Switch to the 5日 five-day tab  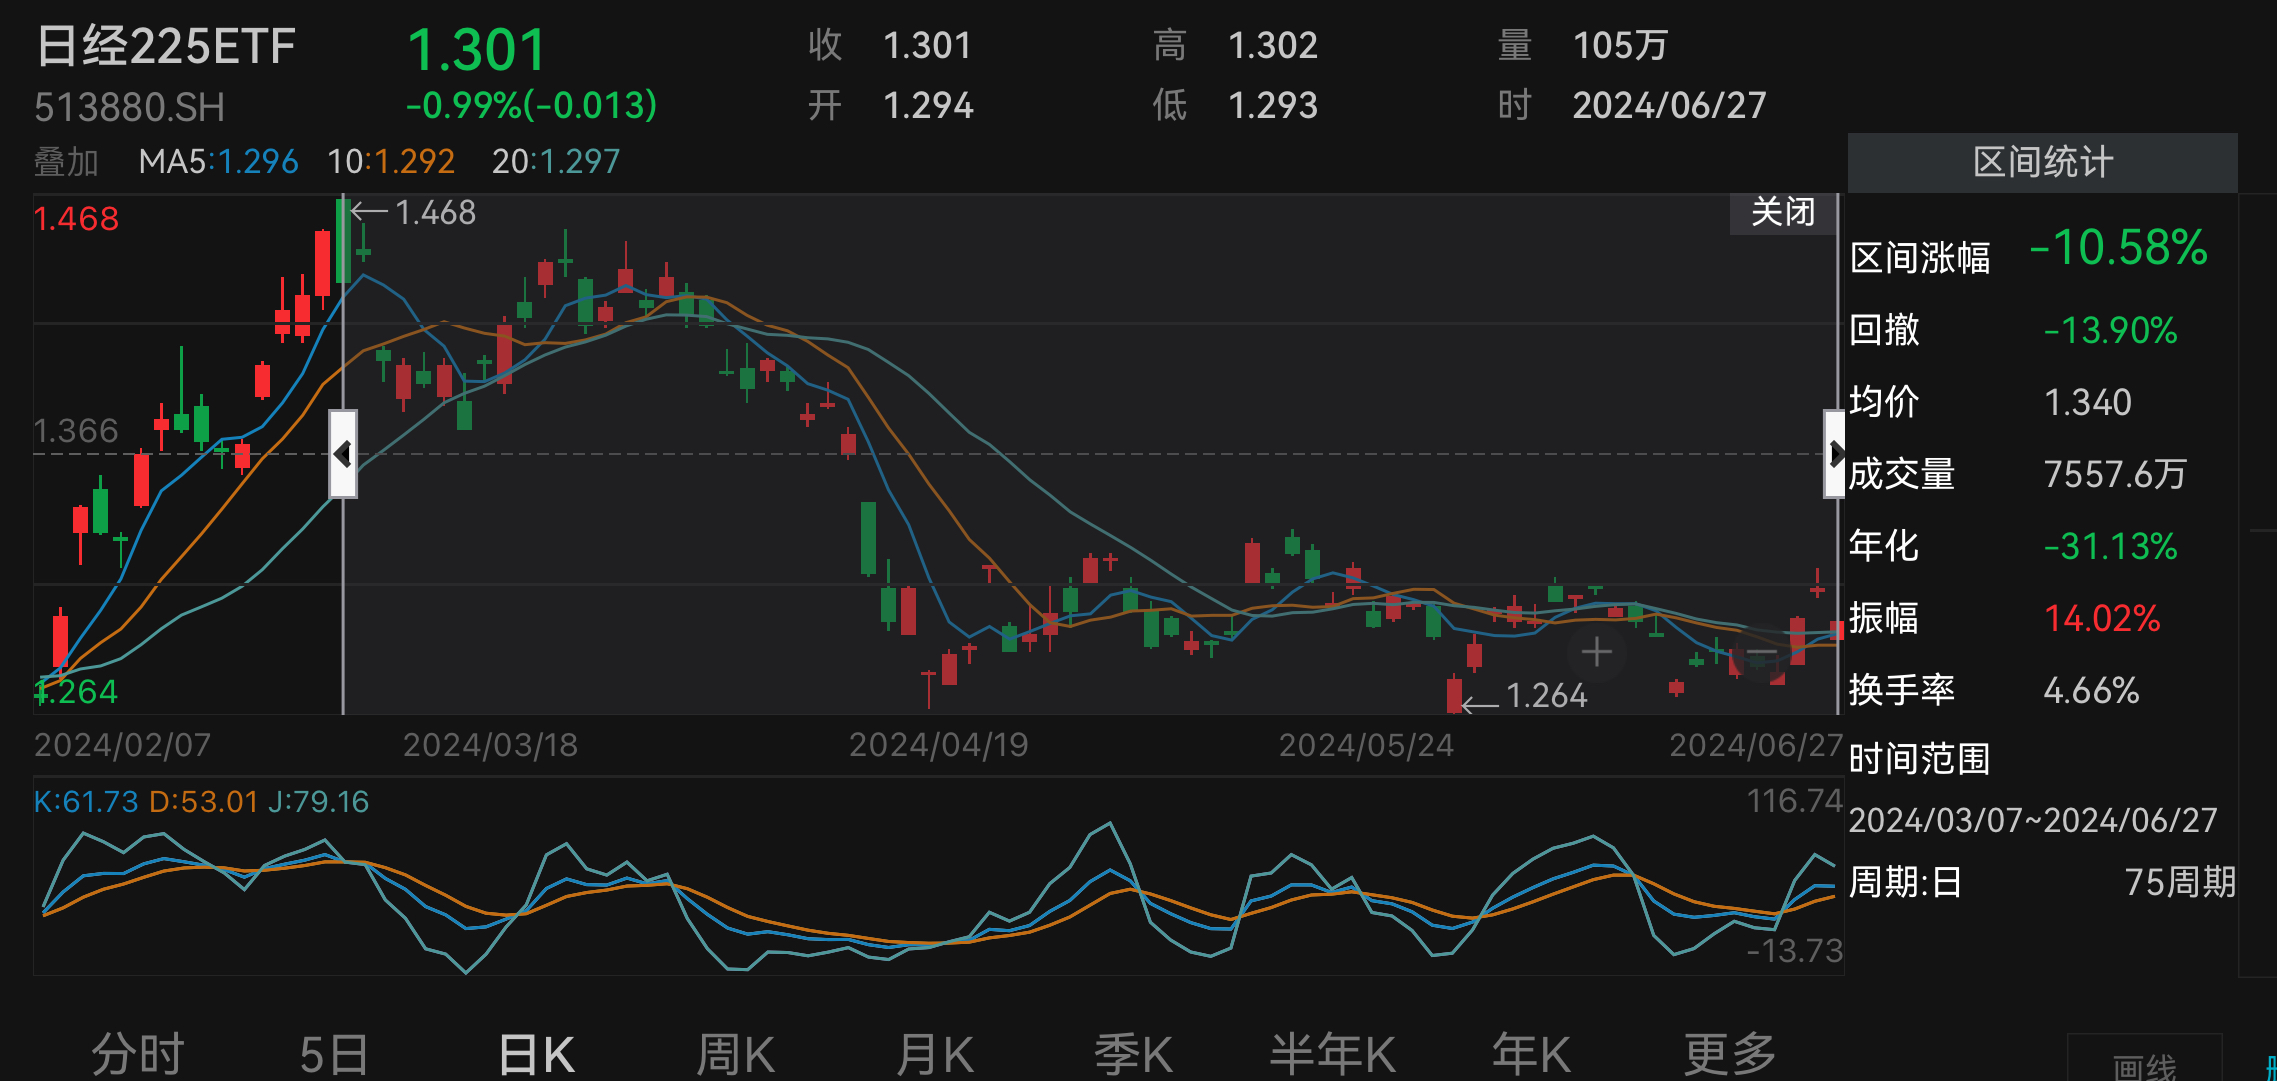click(x=334, y=1054)
